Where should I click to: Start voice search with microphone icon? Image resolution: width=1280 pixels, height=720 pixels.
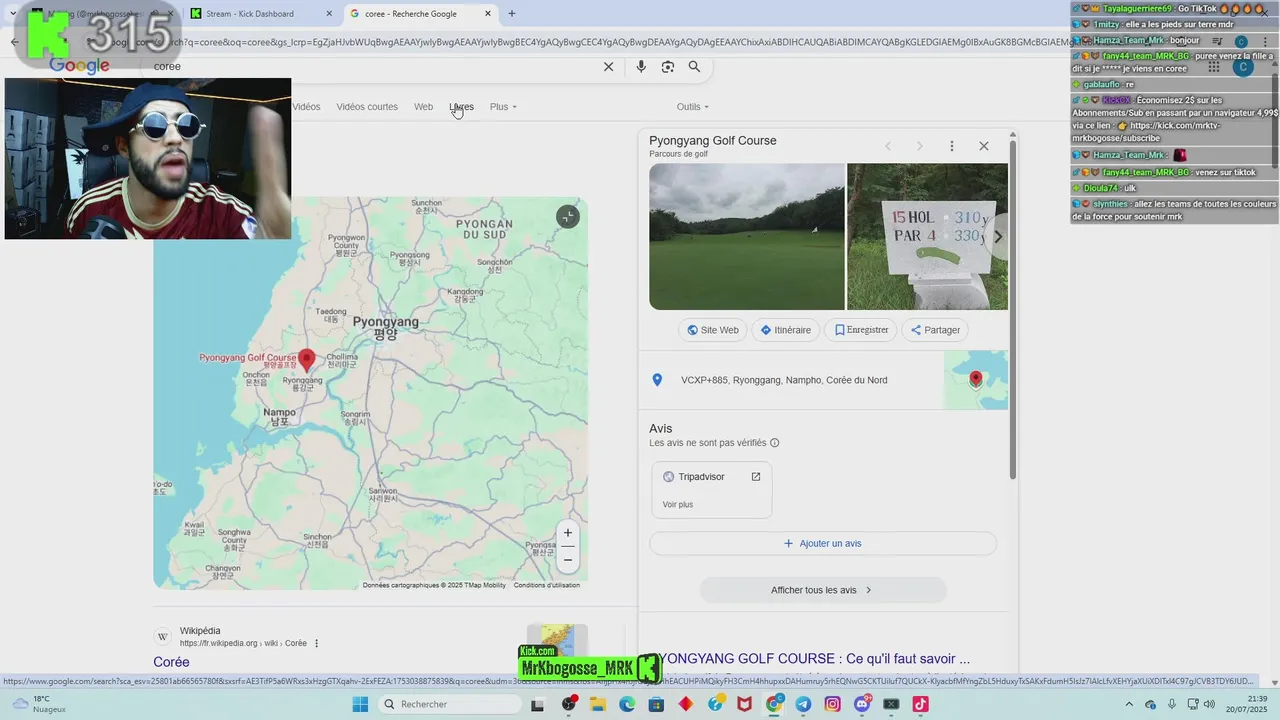click(x=641, y=67)
